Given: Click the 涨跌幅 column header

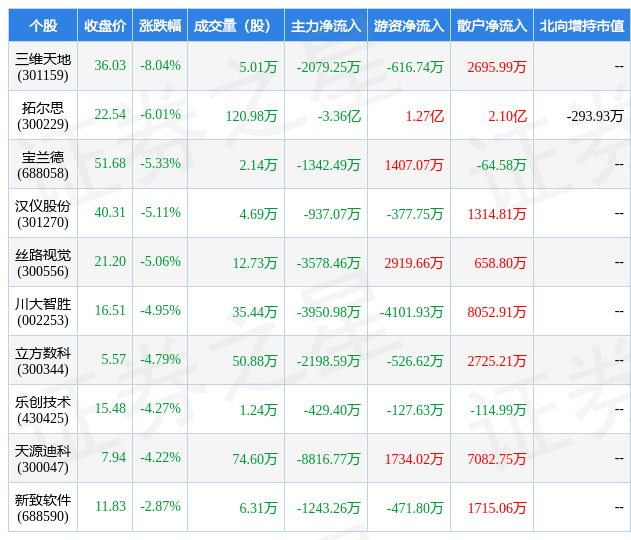Looking at the screenshot, I should [x=160, y=26].
